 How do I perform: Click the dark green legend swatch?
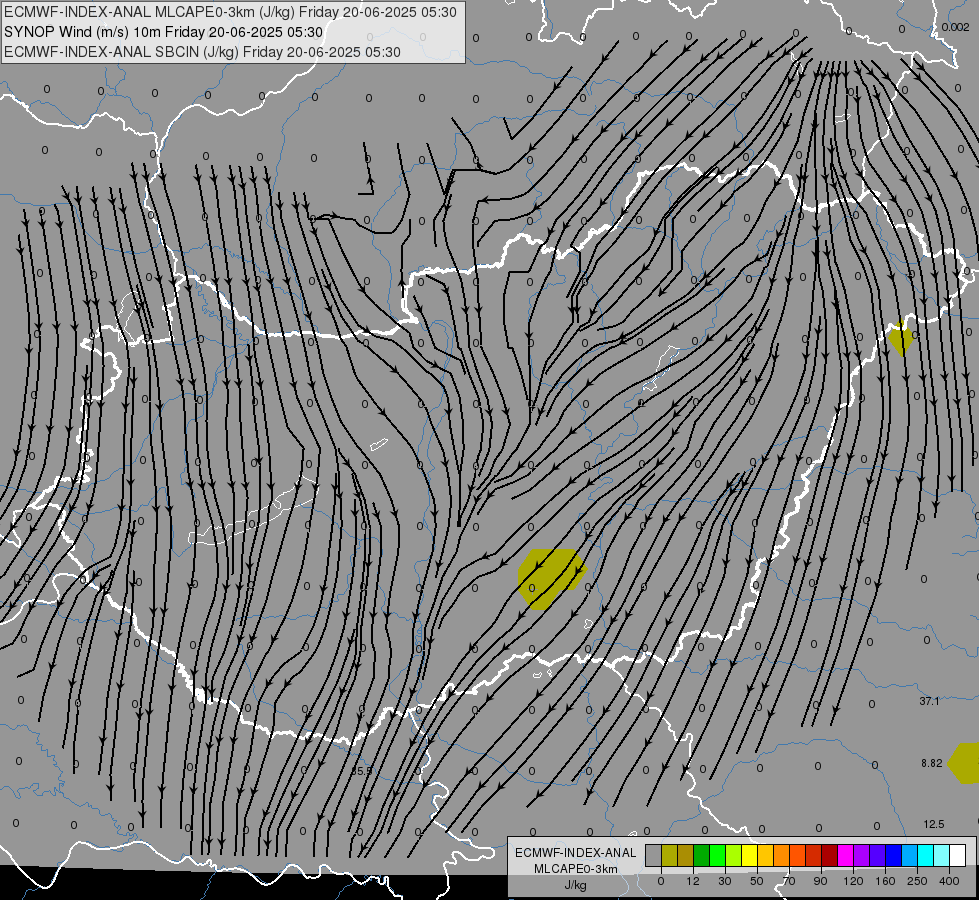pyautogui.click(x=702, y=856)
